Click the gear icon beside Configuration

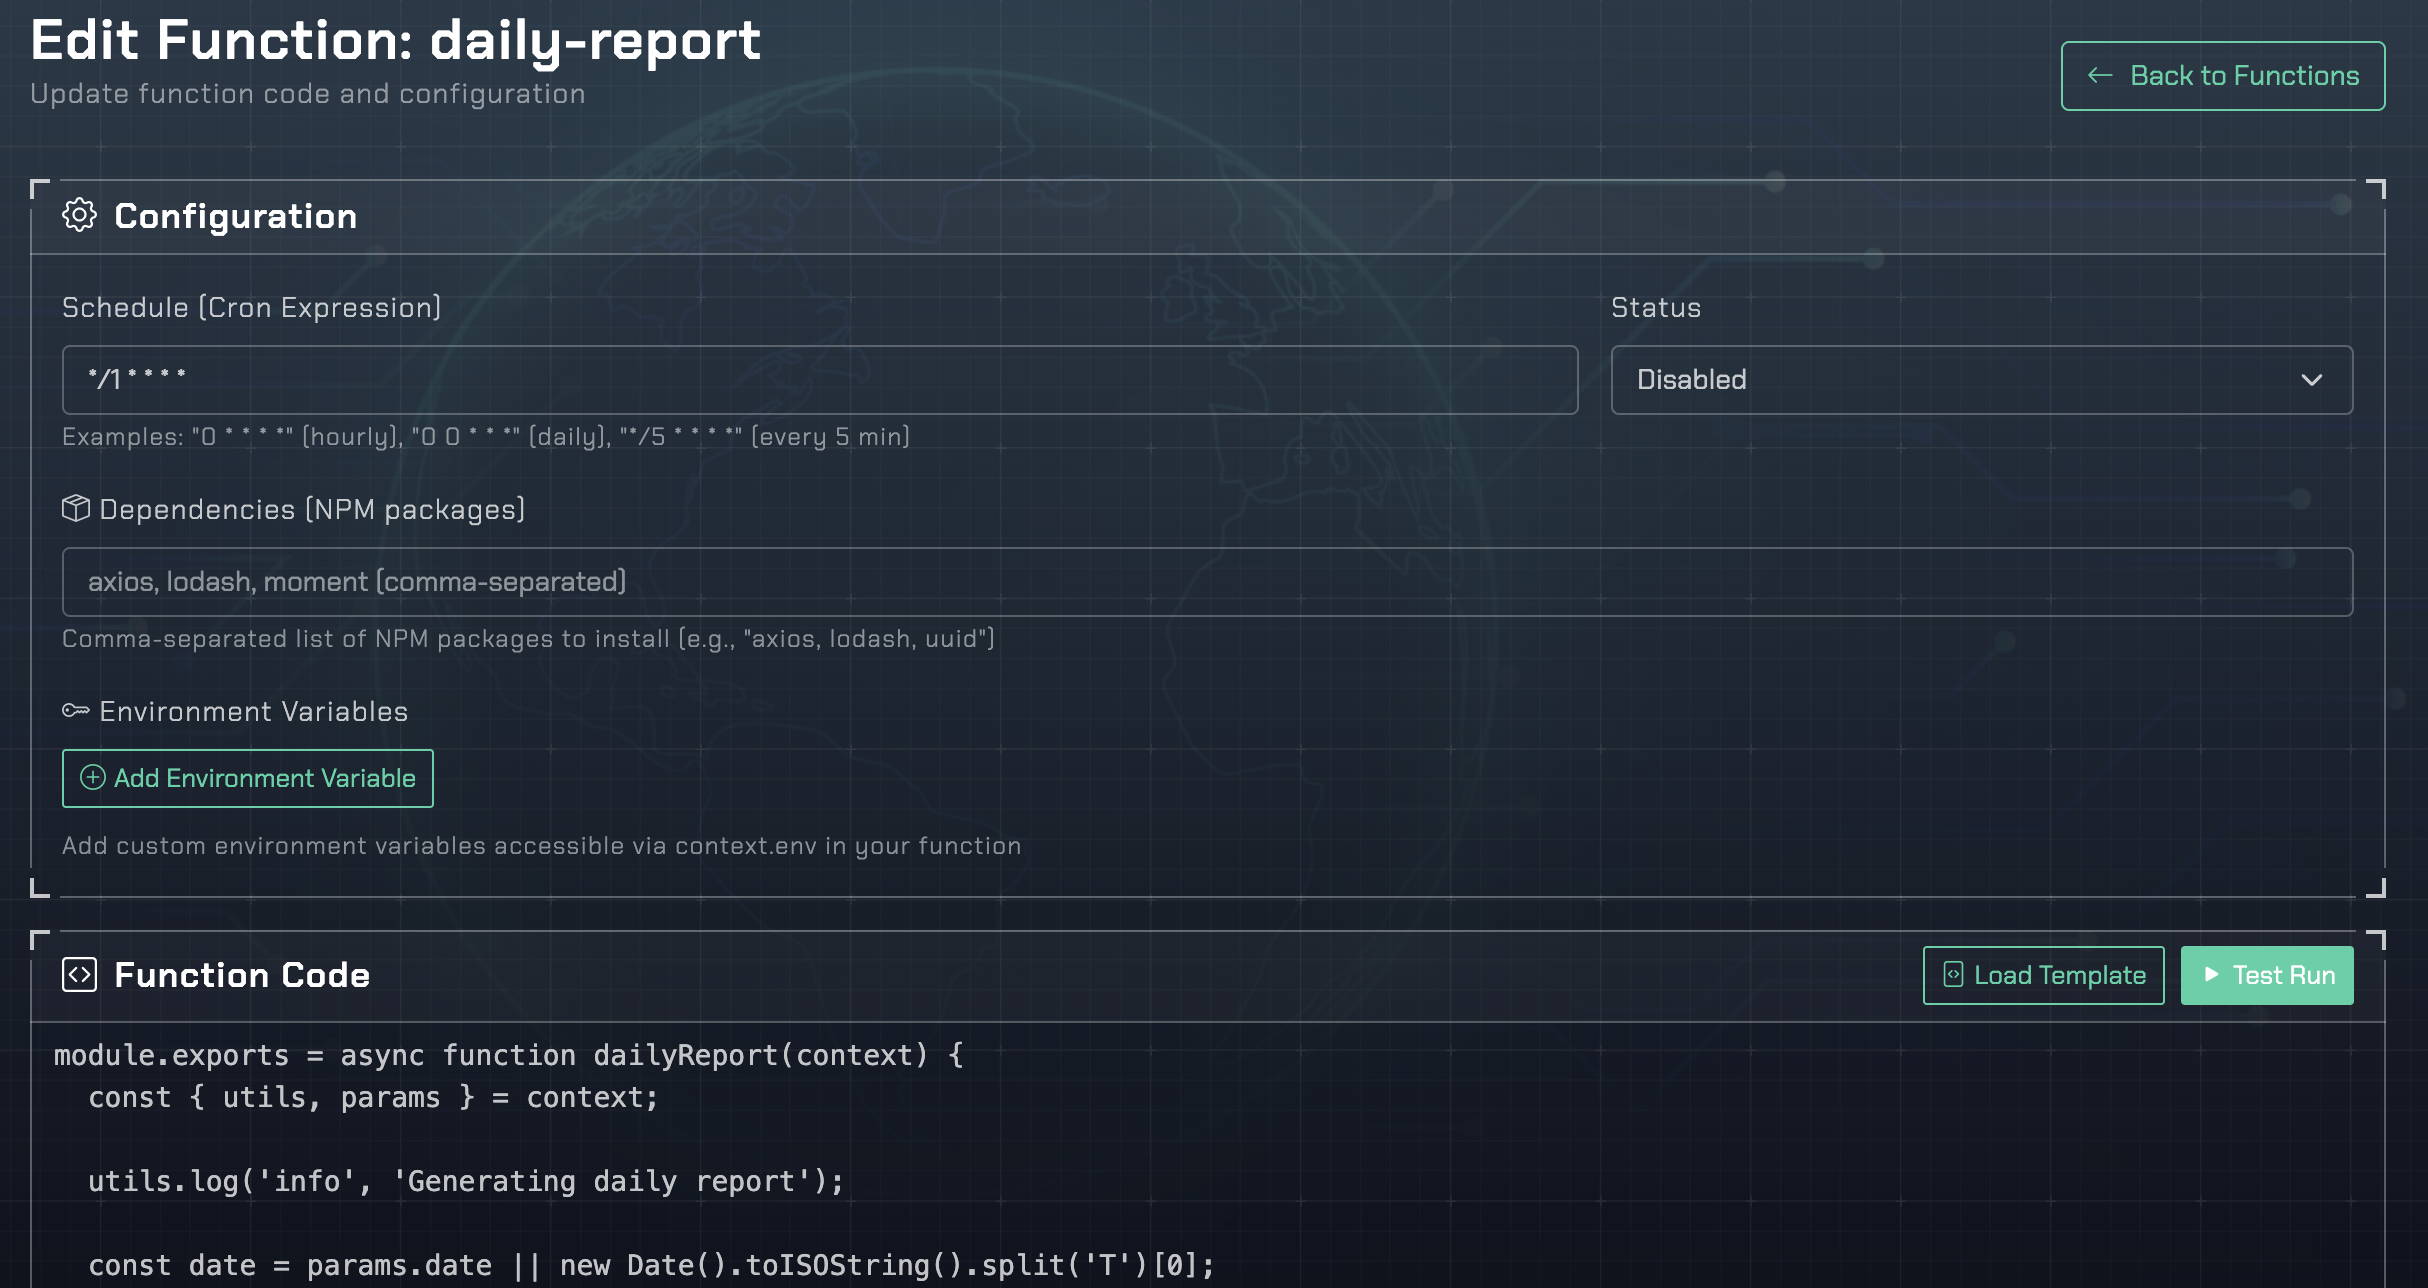tap(81, 215)
